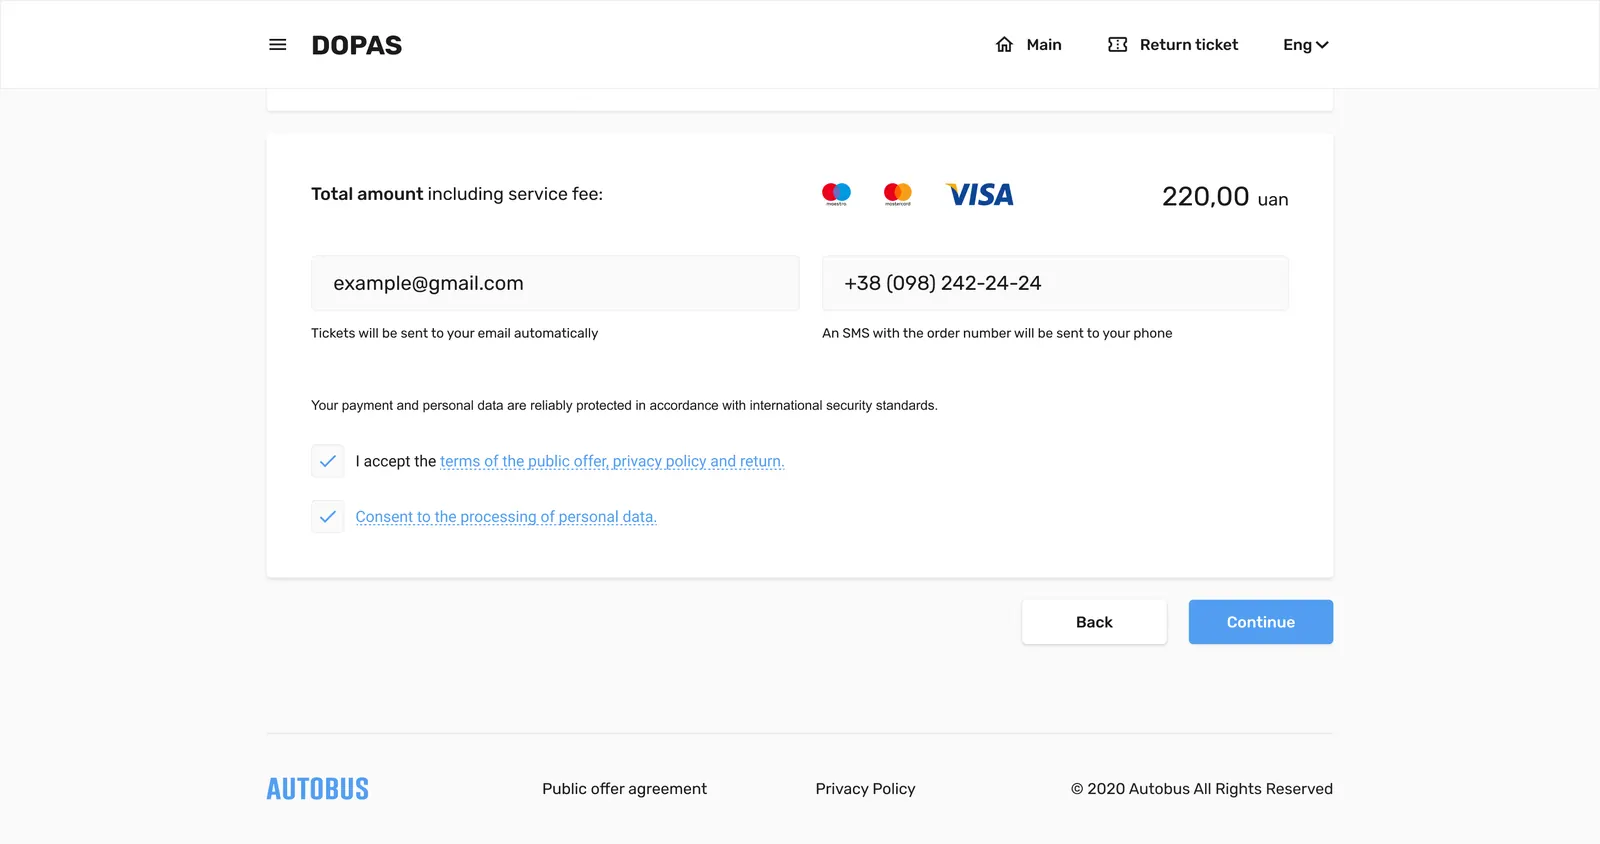Image resolution: width=1600 pixels, height=844 pixels.
Task: Uncheck the personal data consent checkbox
Action: pyautogui.click(x=328, y=517)
